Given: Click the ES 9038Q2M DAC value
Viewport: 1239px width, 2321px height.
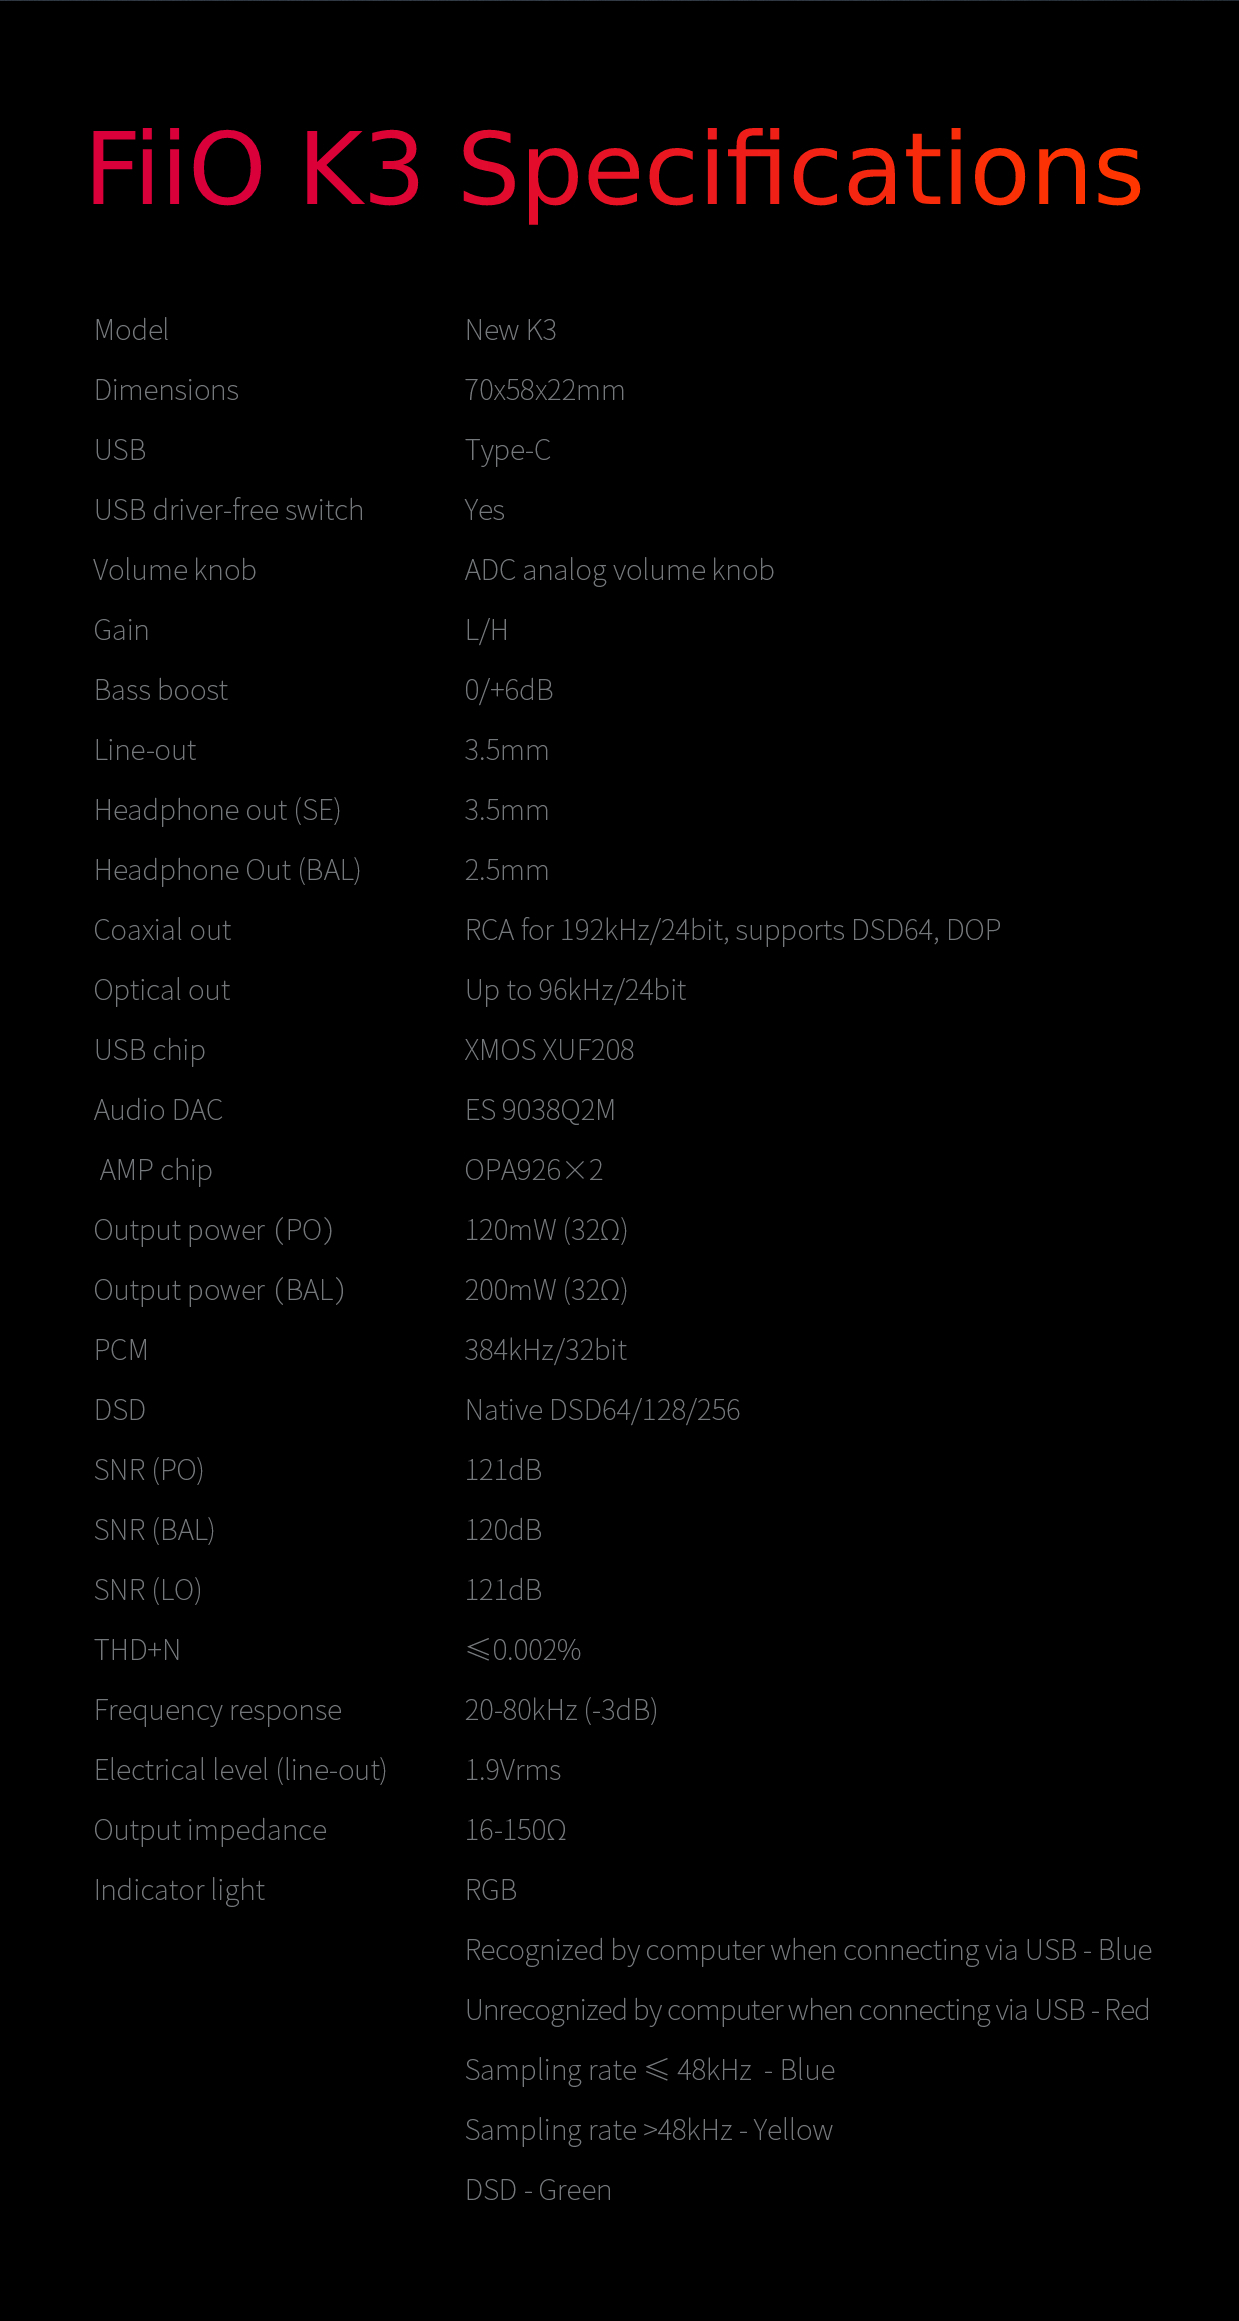Looking at the screenshot, I should (x=540, y=1110).
